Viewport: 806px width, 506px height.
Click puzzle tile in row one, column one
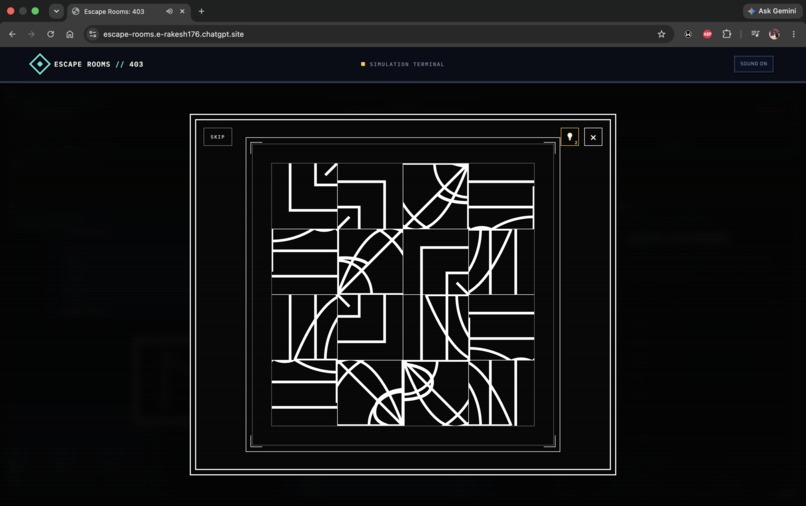tap(304, 196)
